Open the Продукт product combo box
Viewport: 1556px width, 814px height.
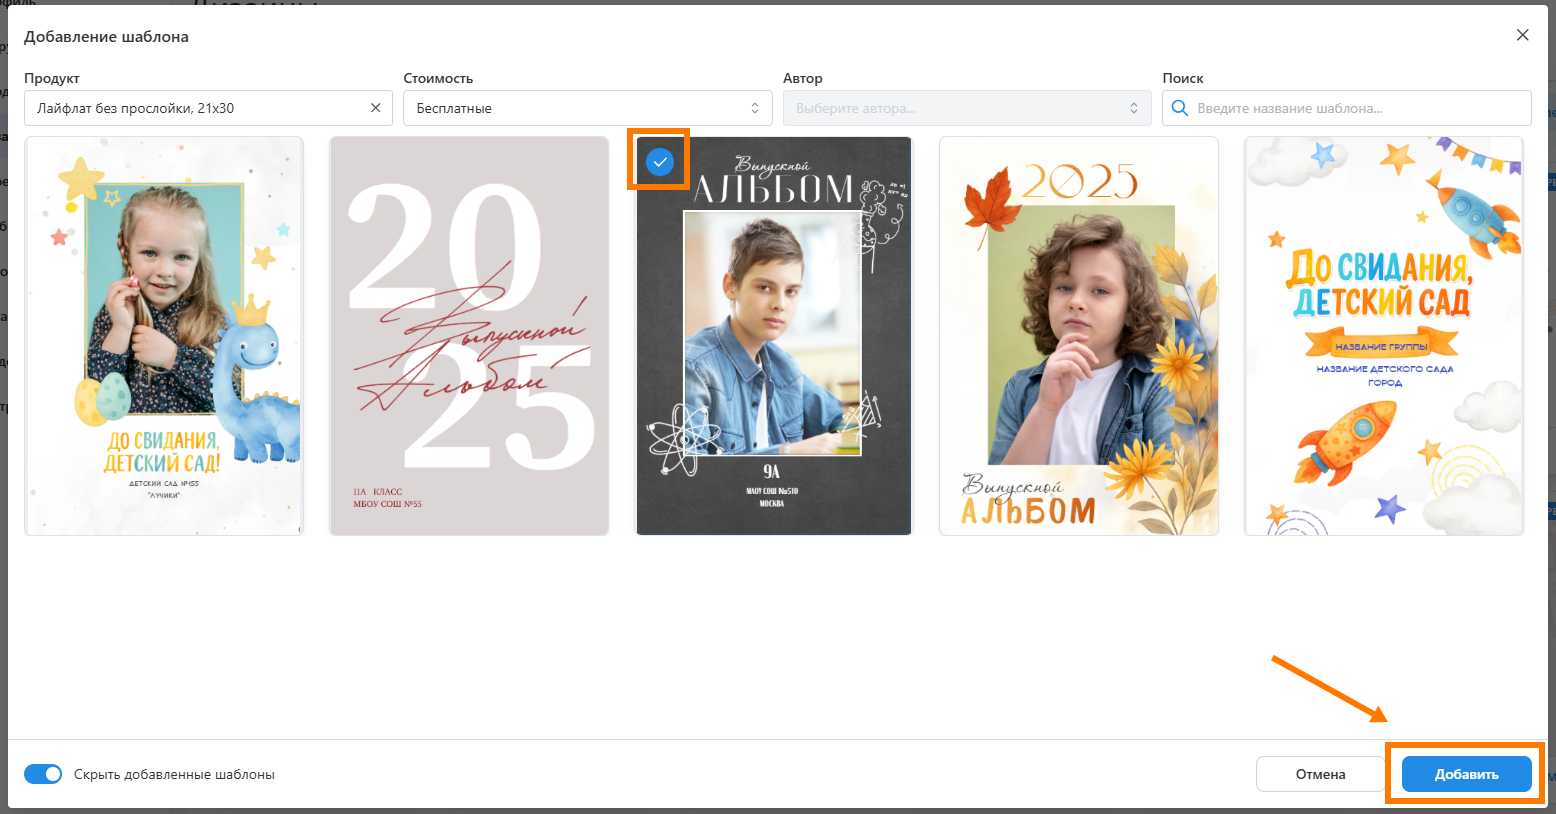pos(195,108)
